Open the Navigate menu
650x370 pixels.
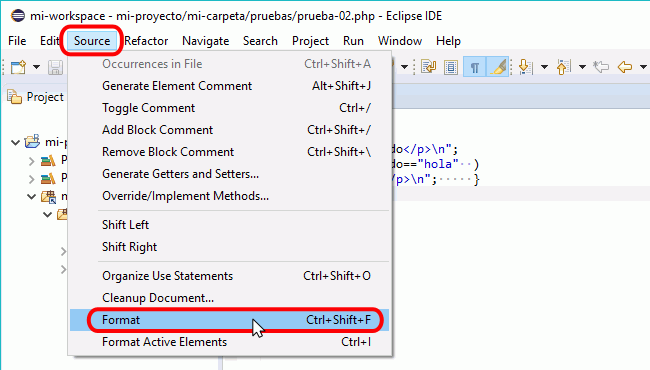click(x=206, y=41)
